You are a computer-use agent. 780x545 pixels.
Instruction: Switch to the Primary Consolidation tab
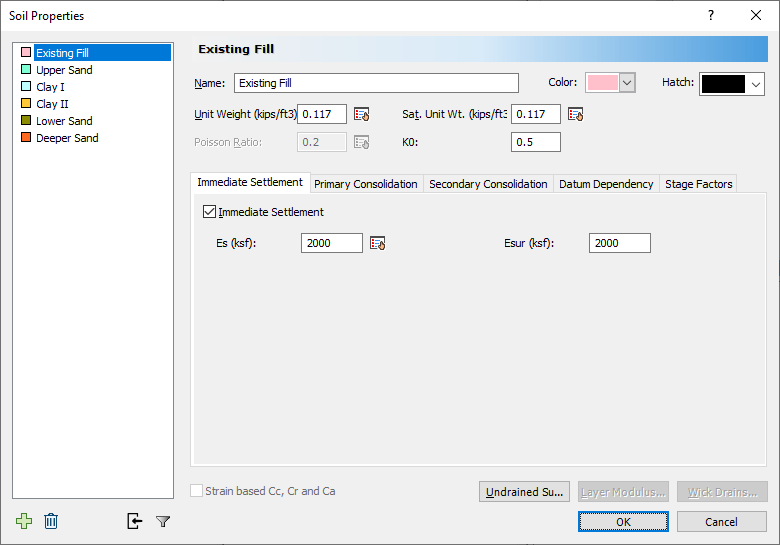[x=366, y=184]
